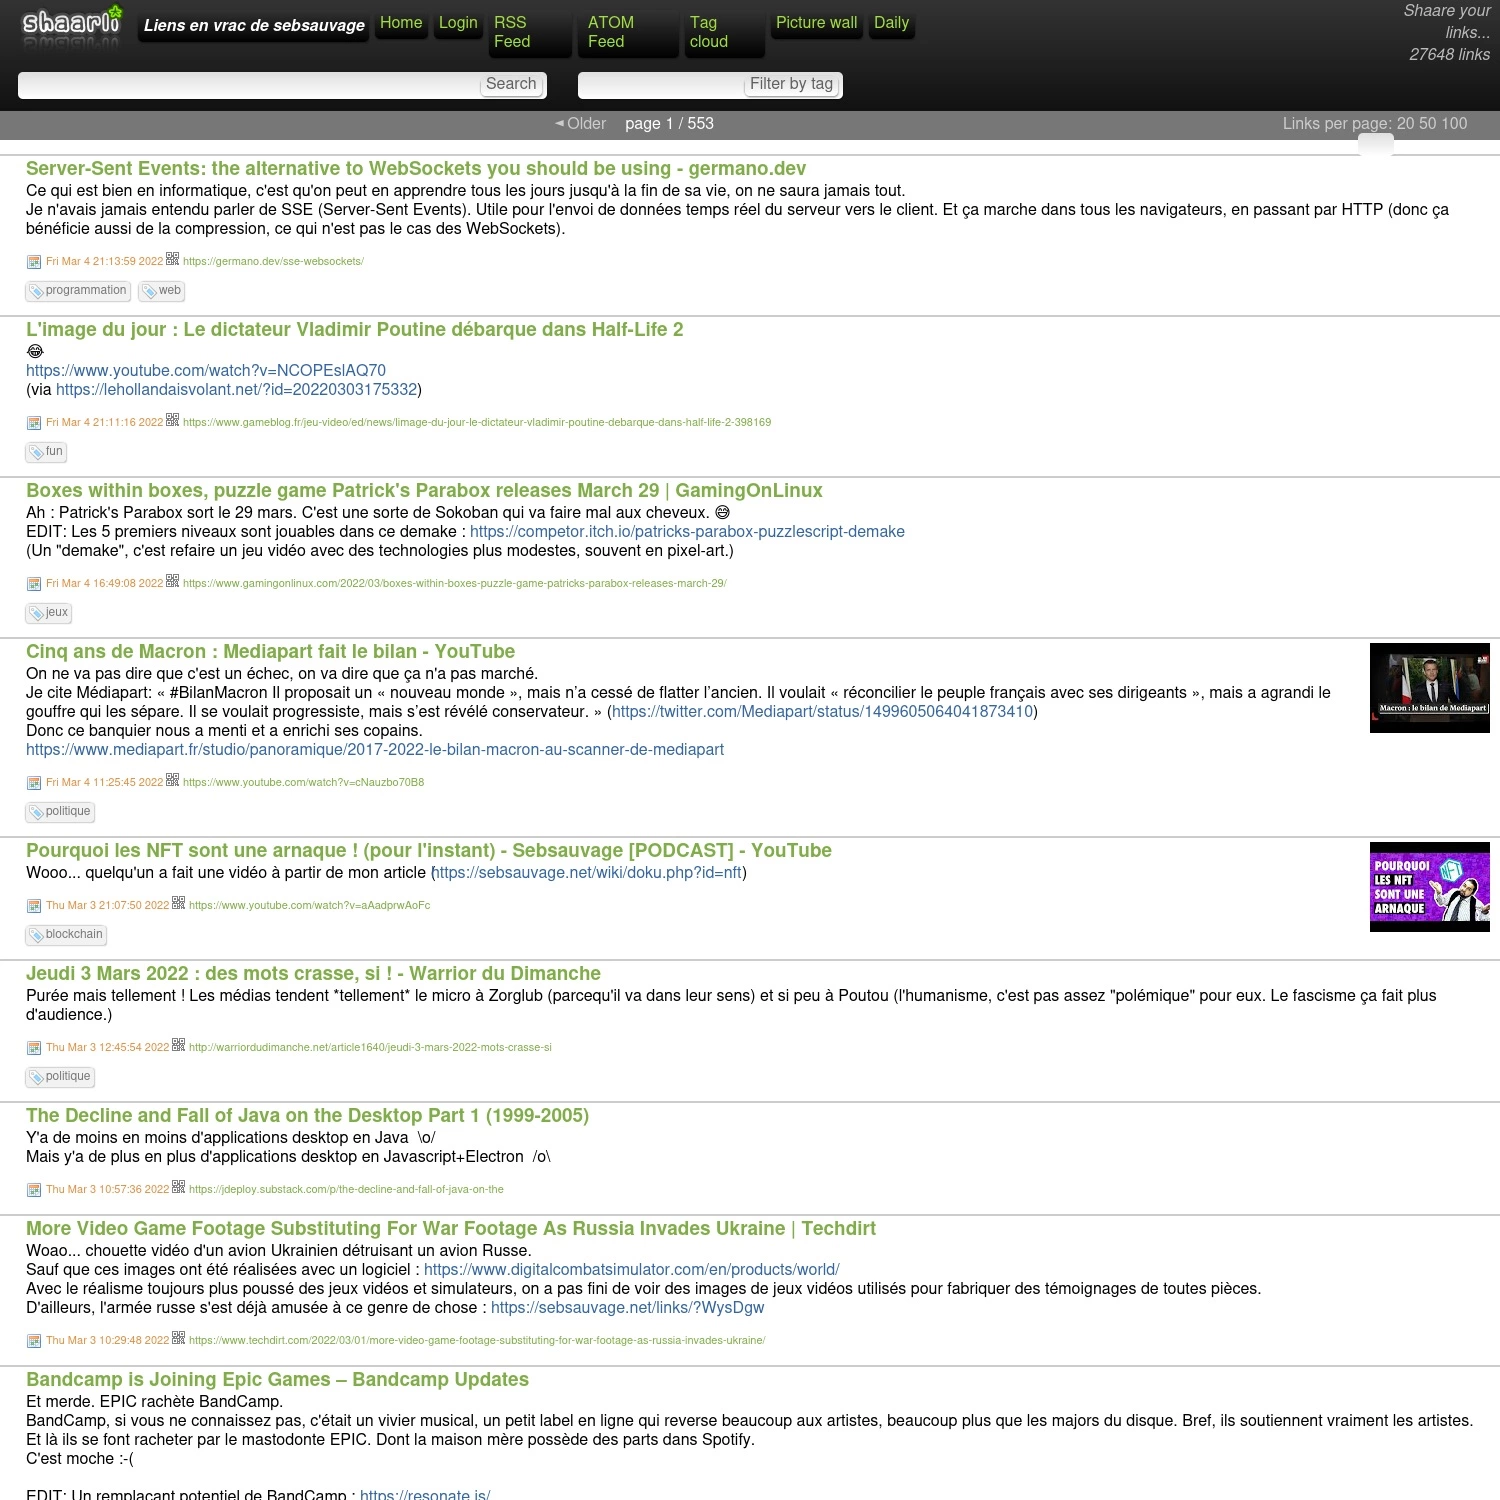Image resolution: width=1500 pixels, height=1500 pixels.
Task: Filter by the fun tag
Action: (46, 452)
